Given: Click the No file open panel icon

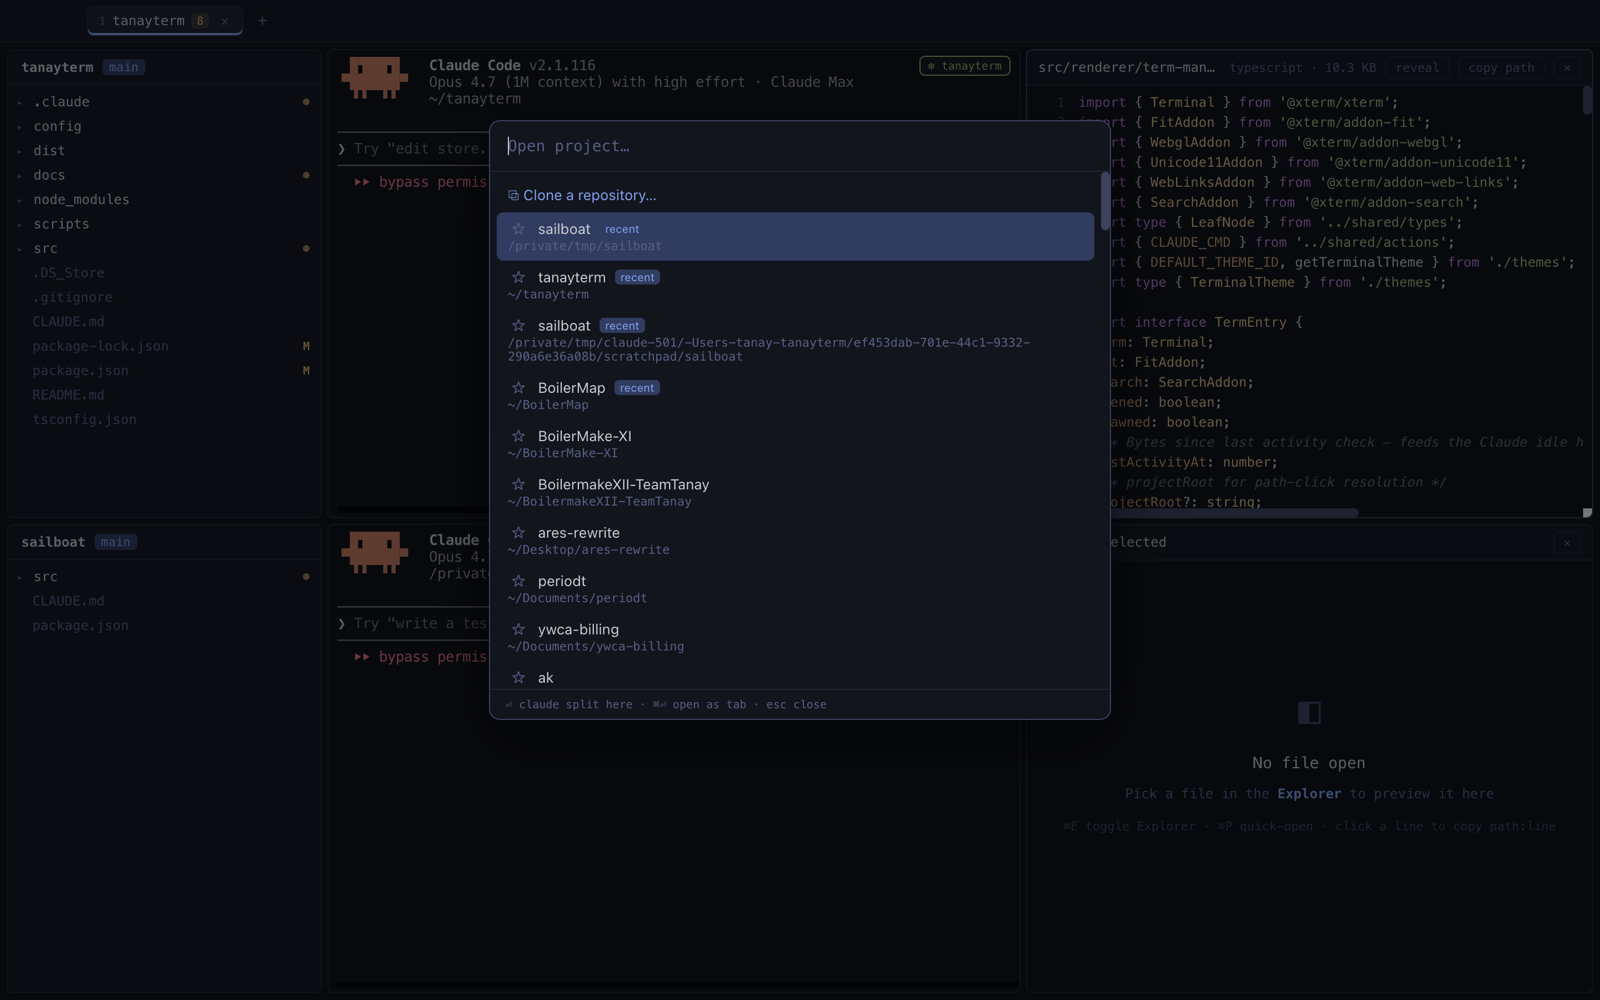Looking at the screenshot, I should (x=1309, y=712).
